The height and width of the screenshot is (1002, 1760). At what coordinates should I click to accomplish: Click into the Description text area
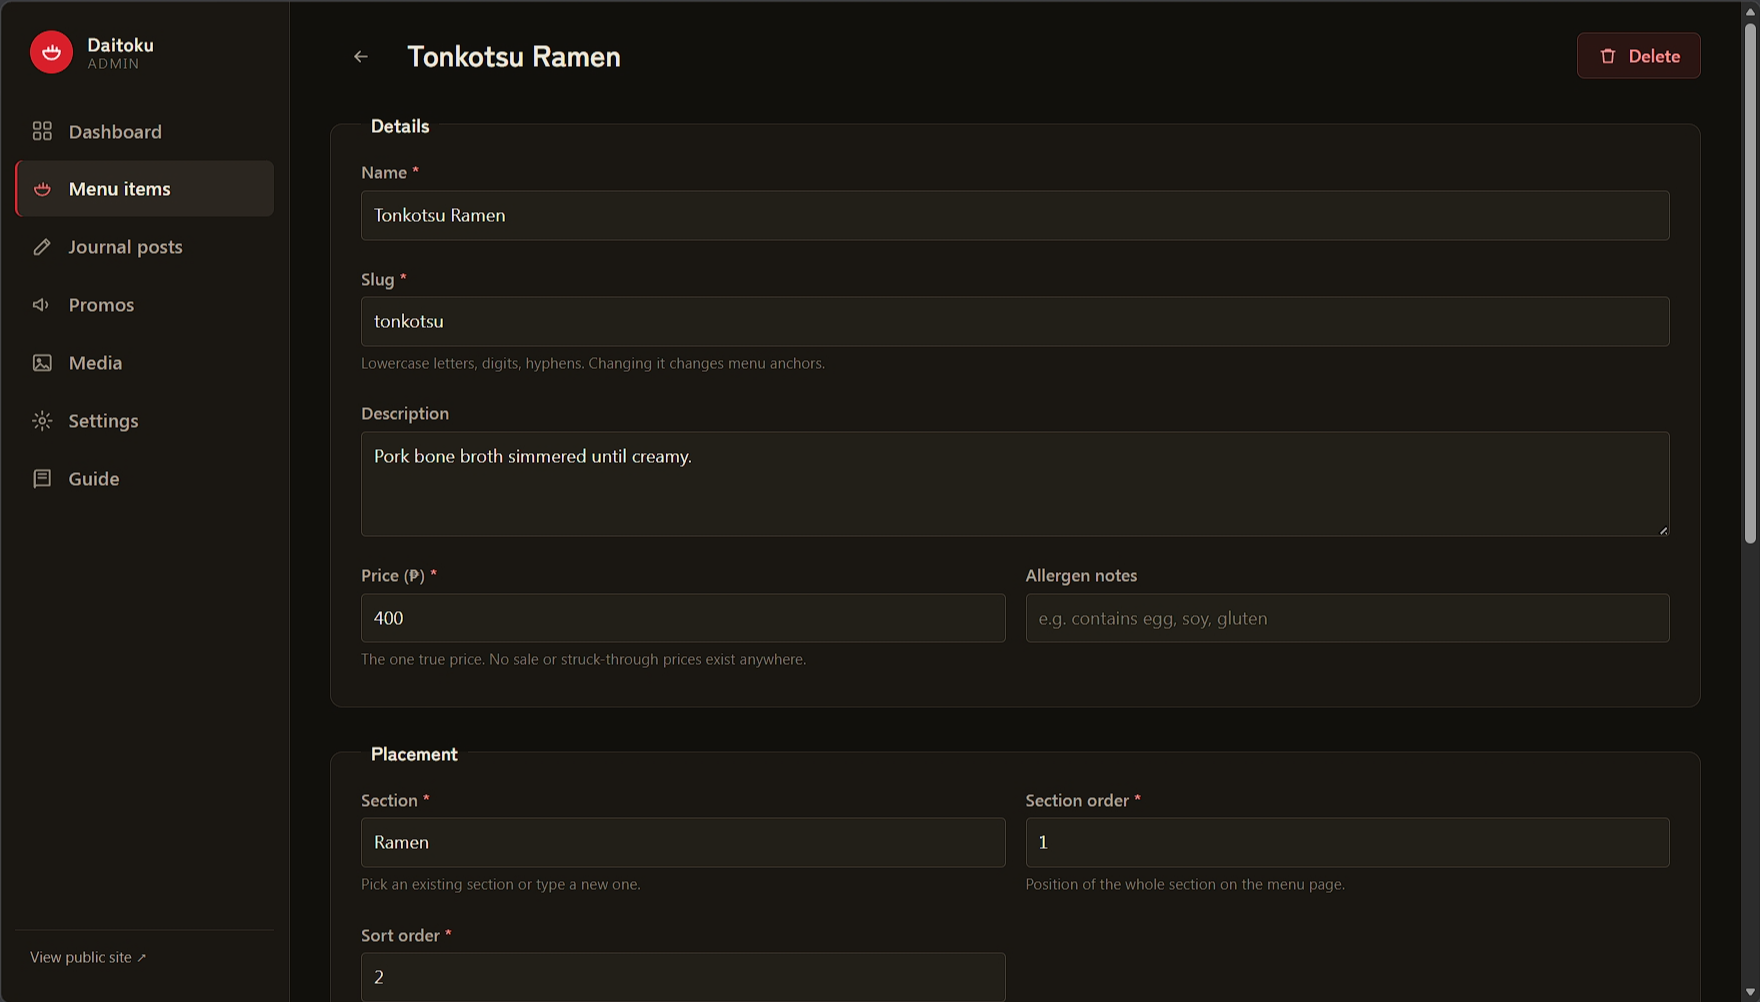[1015, 484]
